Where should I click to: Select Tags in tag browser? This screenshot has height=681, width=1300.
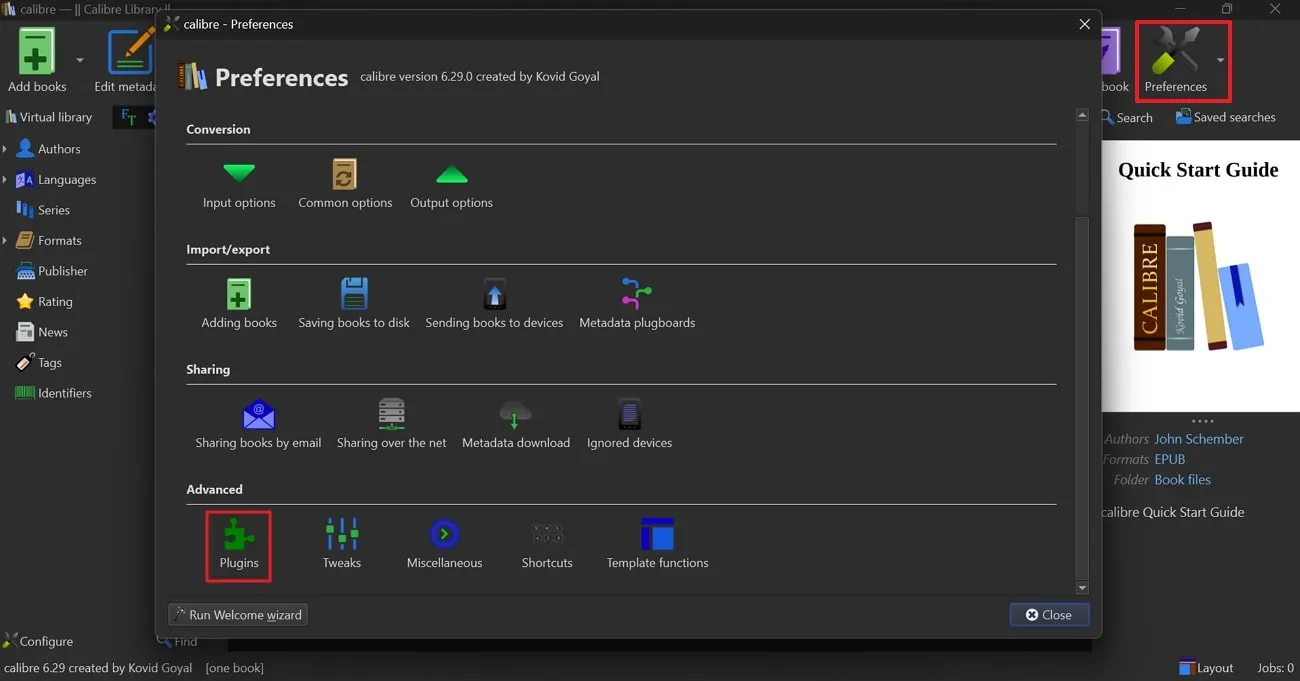tap(39, 363)
